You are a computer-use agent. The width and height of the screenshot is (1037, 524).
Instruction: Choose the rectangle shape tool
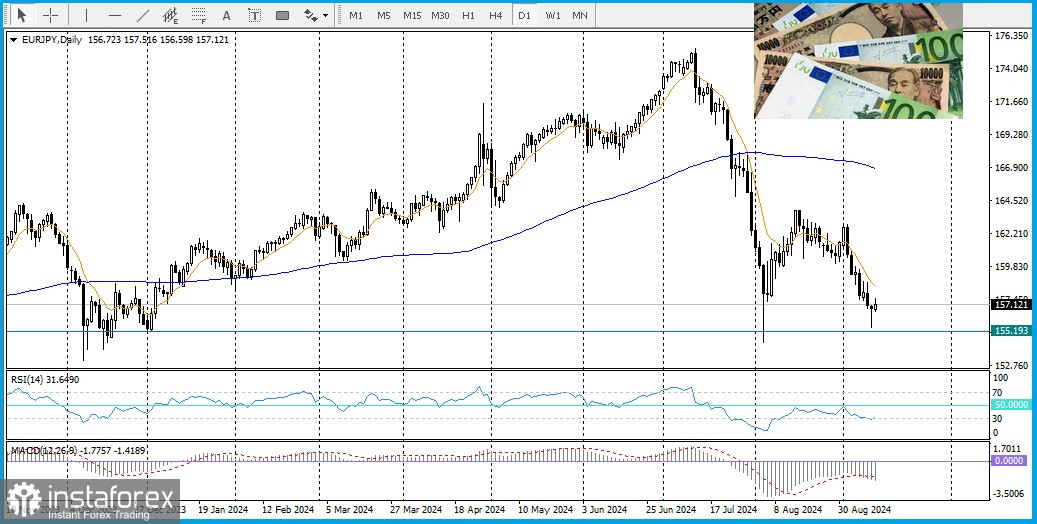pyautogui.click(x=282, y=15)
